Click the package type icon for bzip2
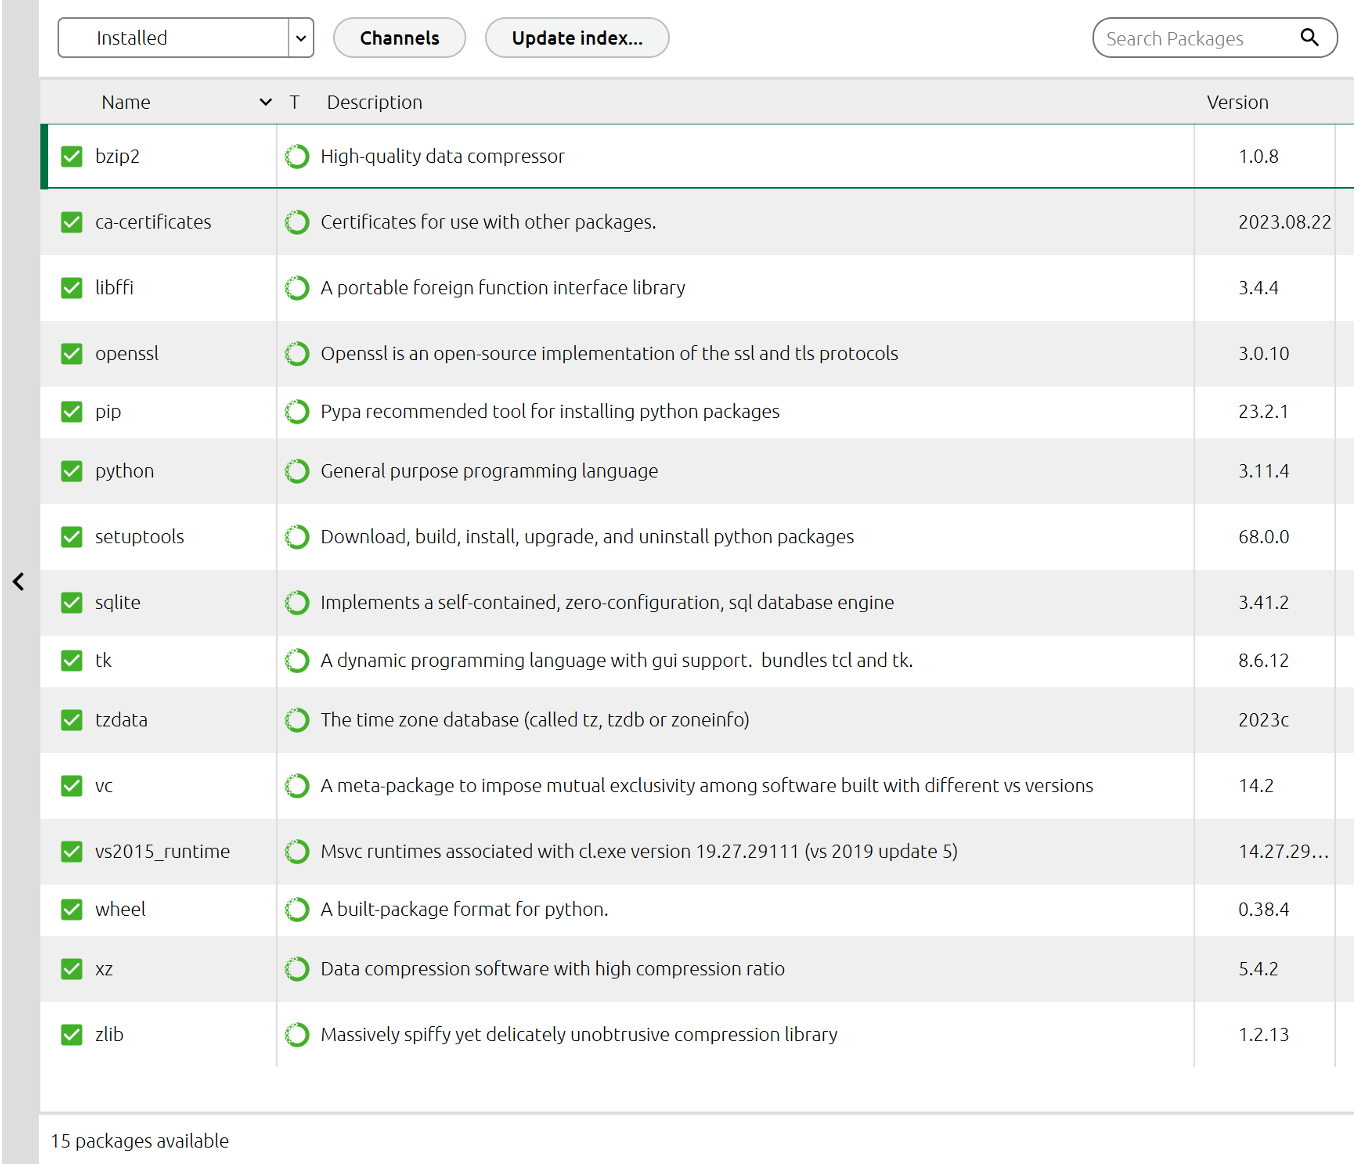This screenshot has height=1164, width=1356. 297,157
